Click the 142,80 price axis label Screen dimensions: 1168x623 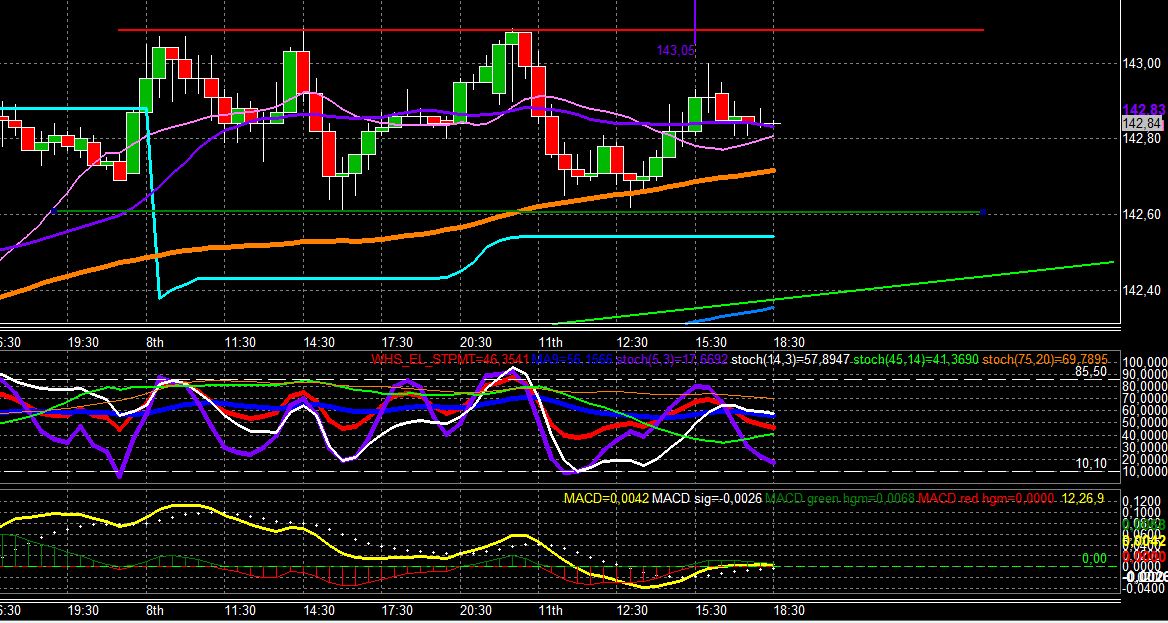(1141, 139)
